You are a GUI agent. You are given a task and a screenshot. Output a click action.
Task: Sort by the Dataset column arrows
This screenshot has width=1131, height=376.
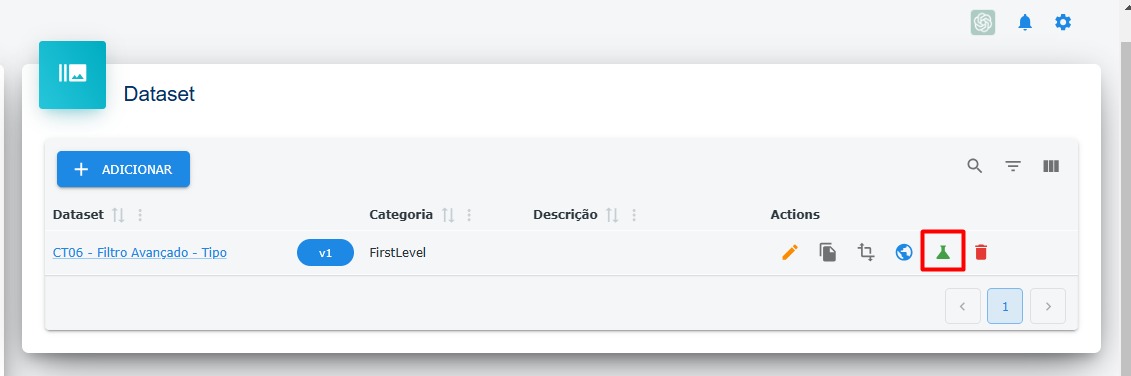119,215
